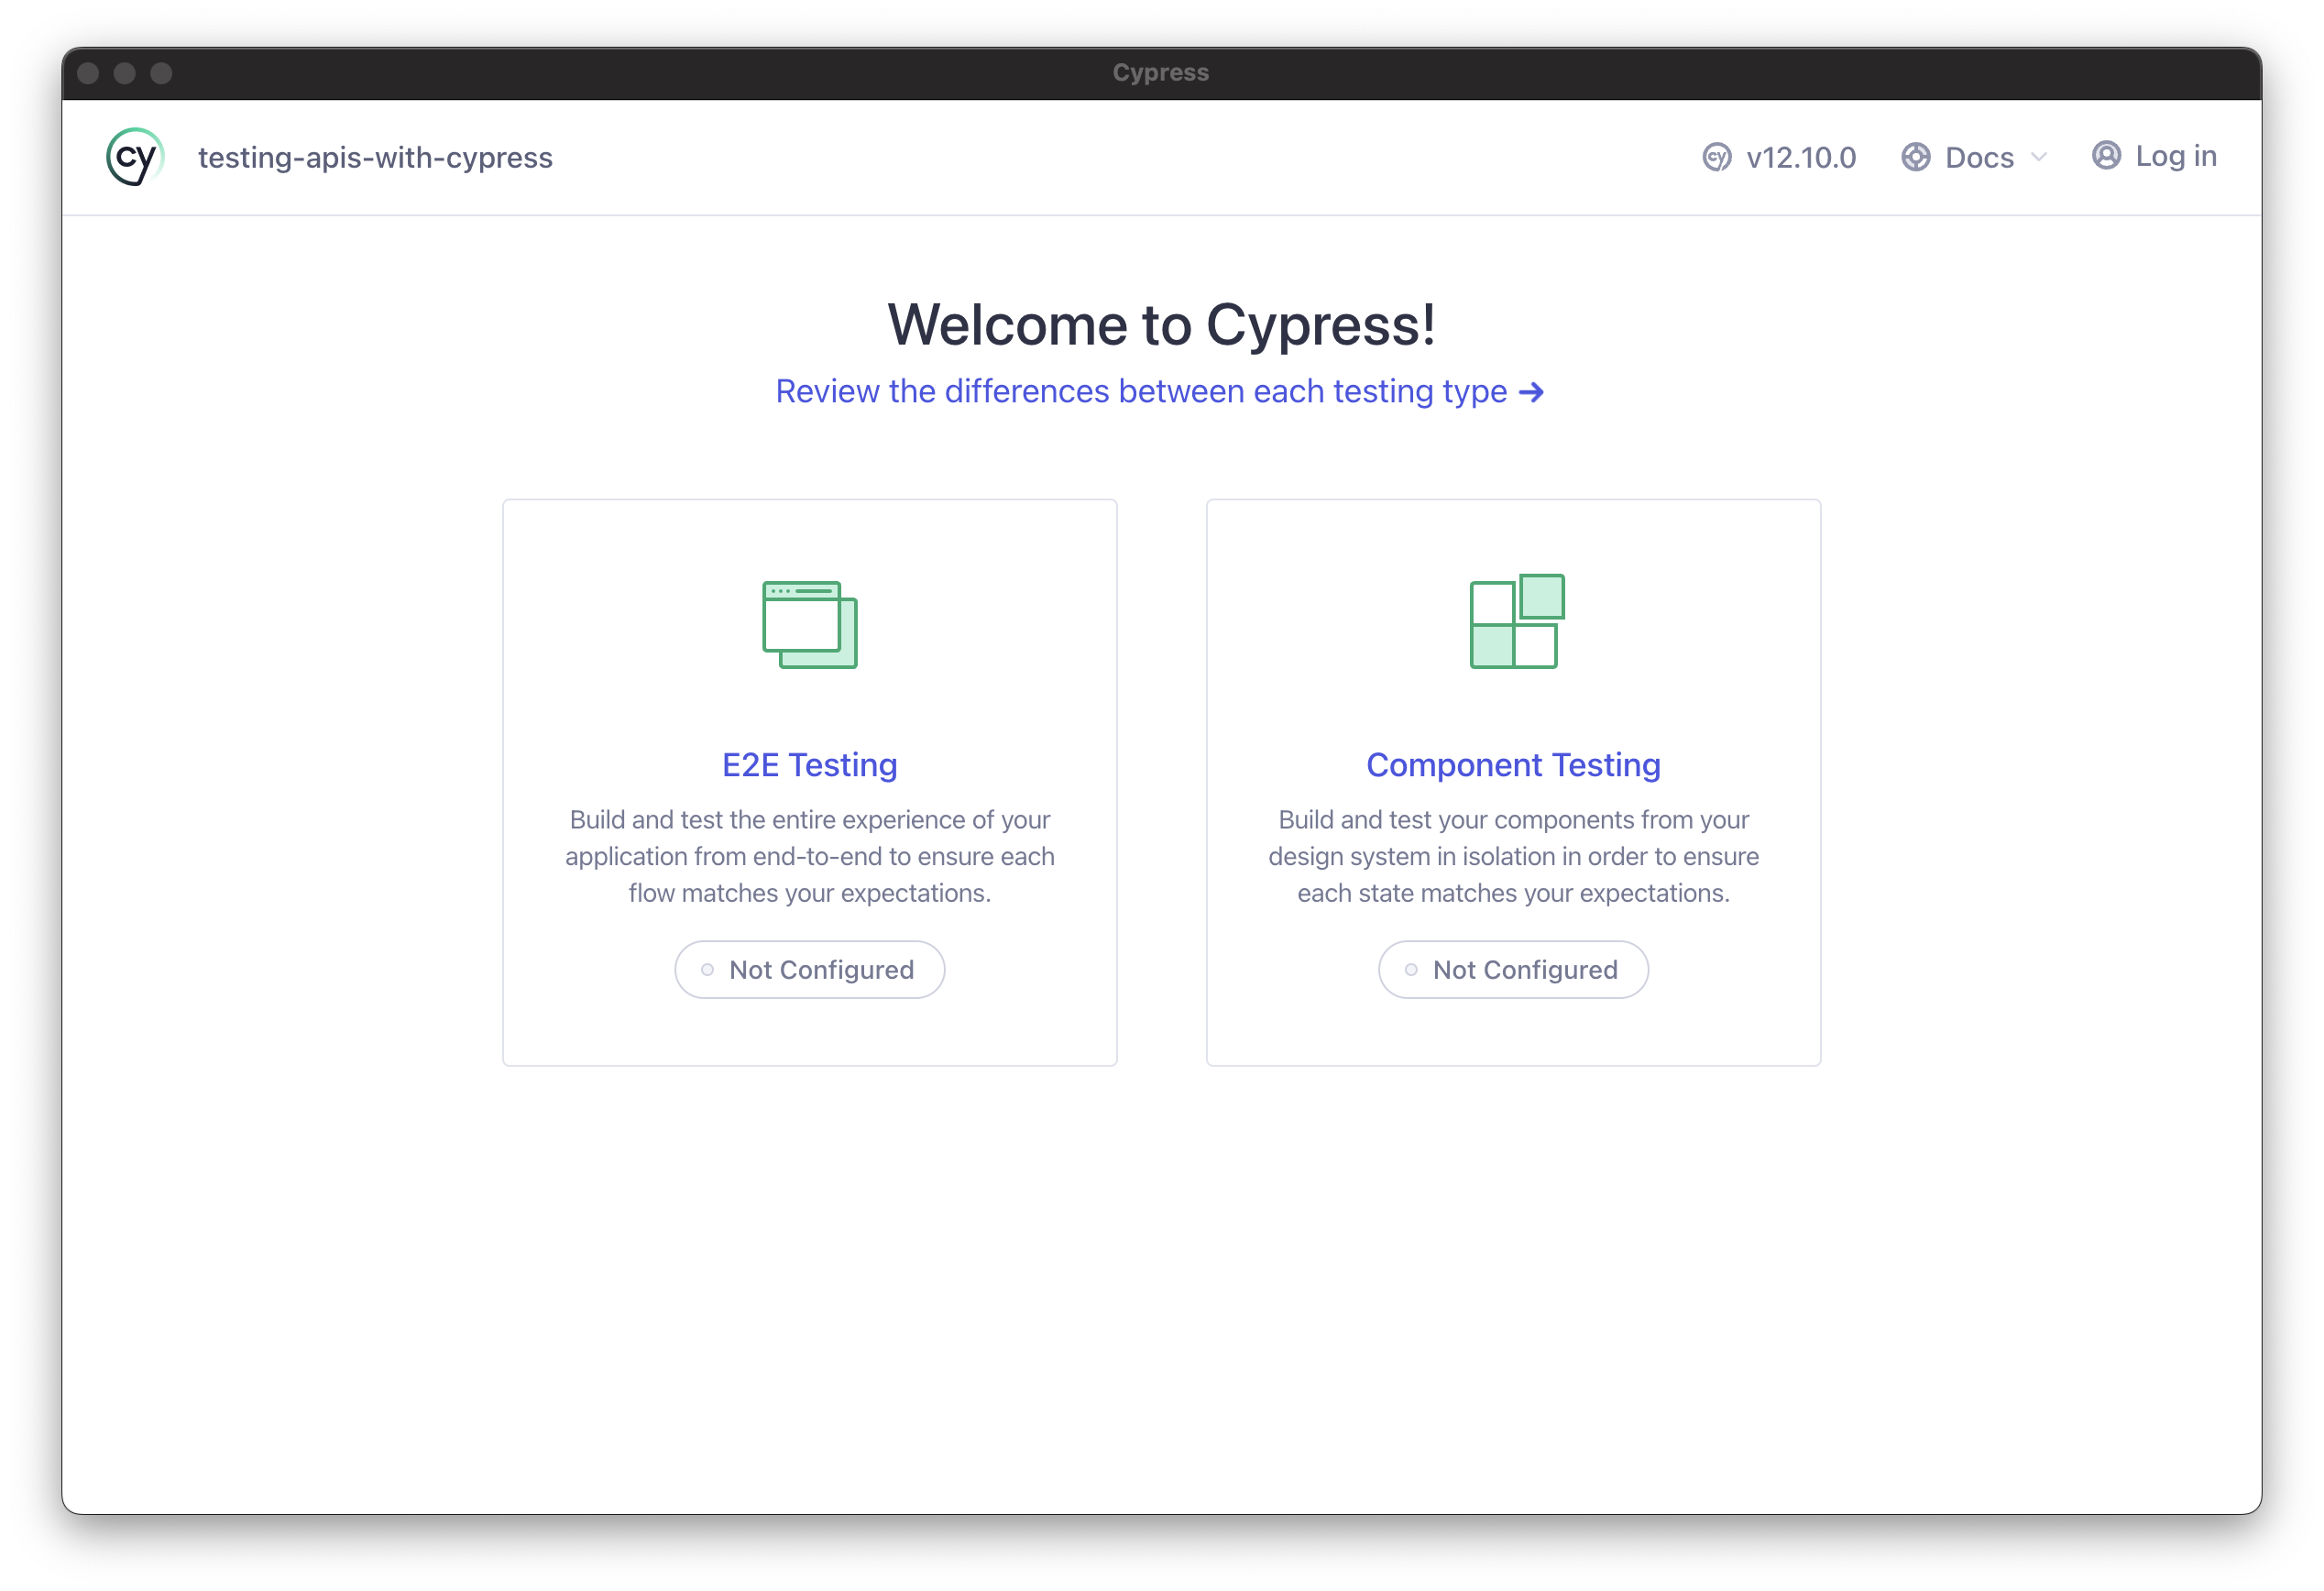Click the status dot in E2E Not Configured

(x=707, y=970)
